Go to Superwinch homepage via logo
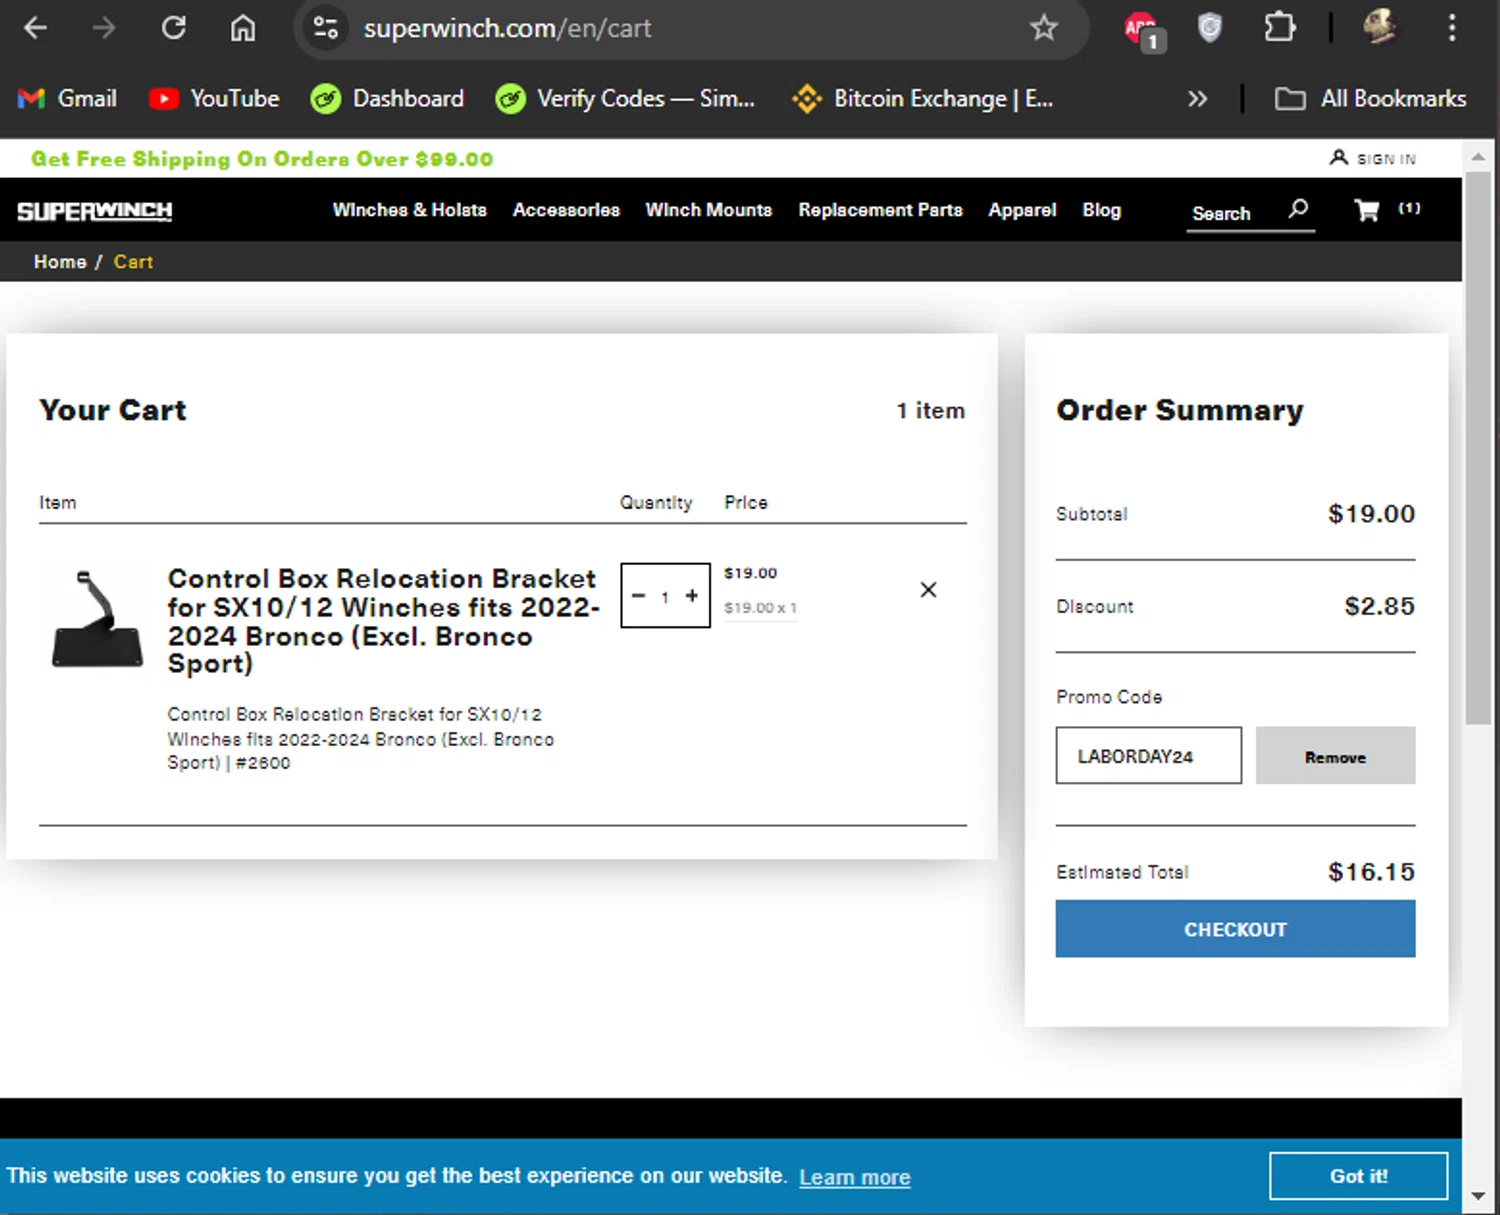The image size is (1500, 1215). coord(95,211)
